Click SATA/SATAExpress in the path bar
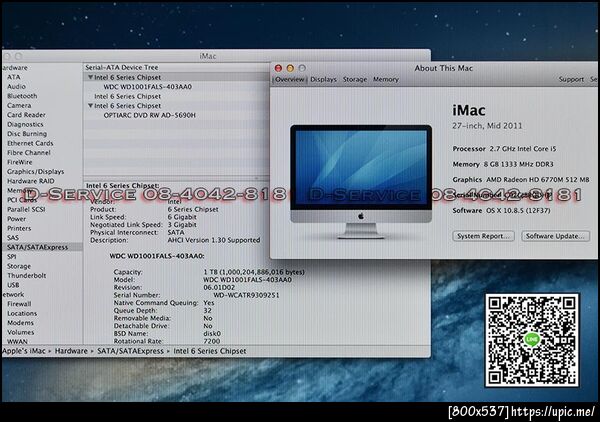This screenshot has height=422, width=600. click(x=130, y=351)
